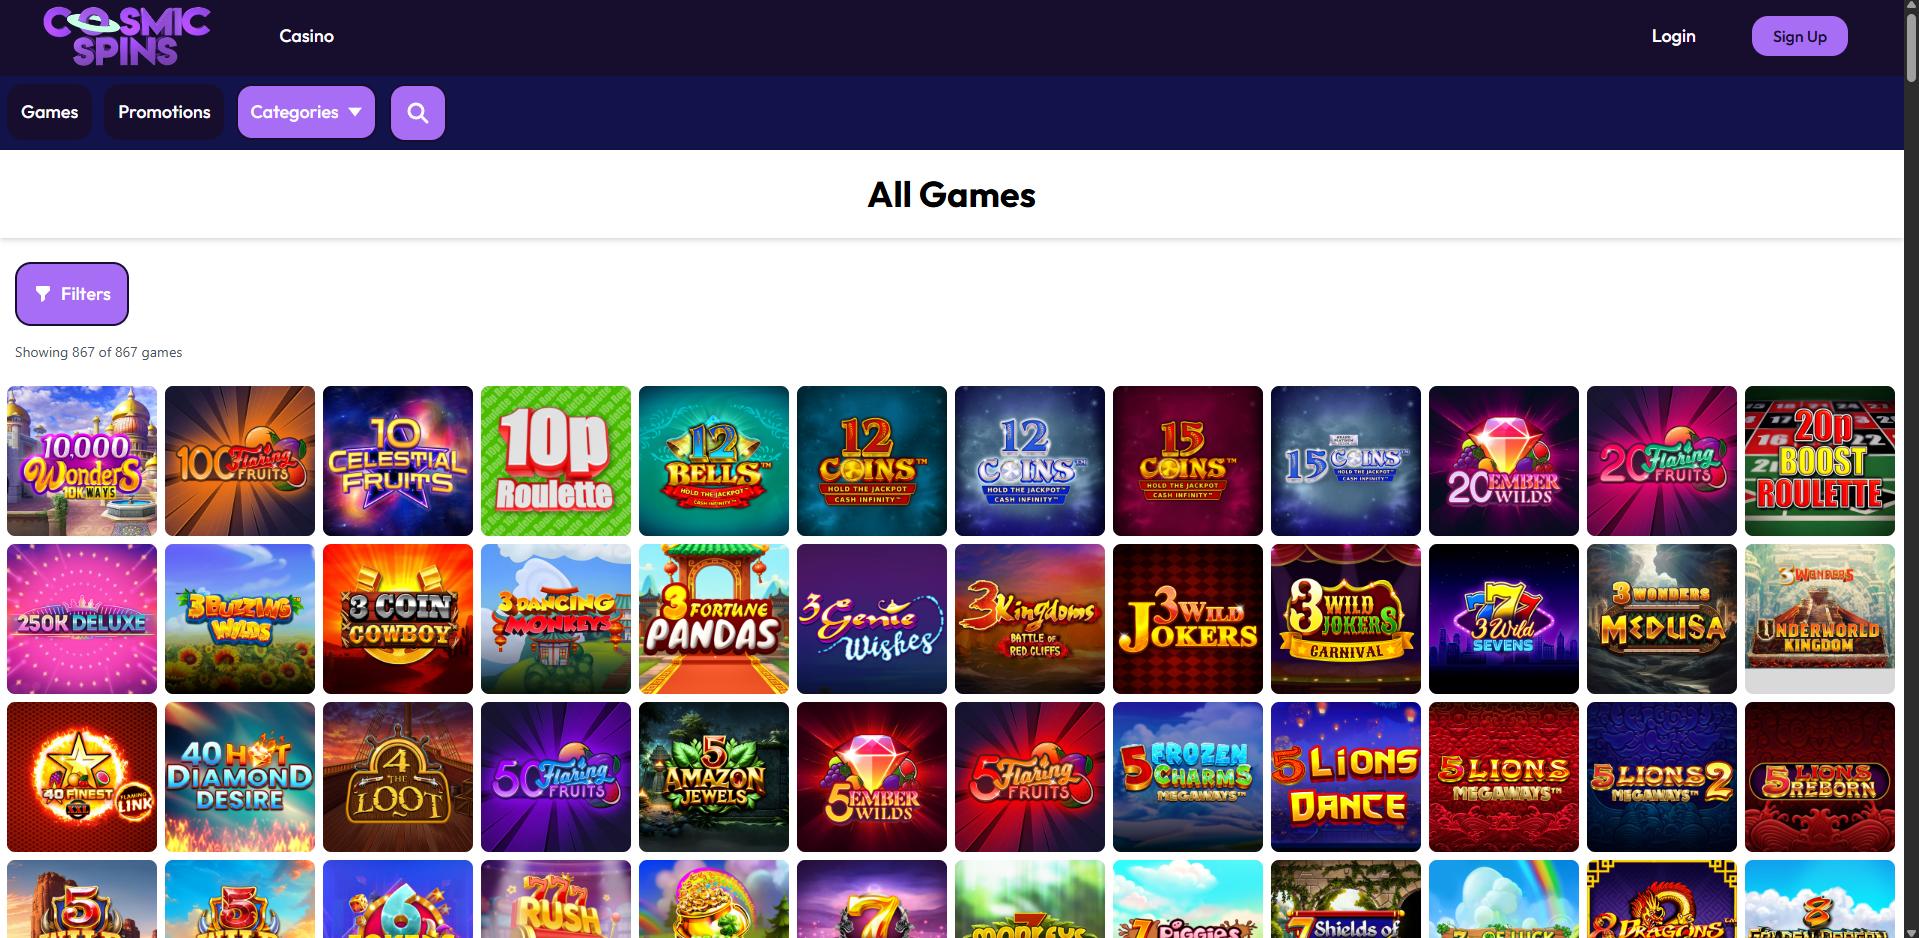Open the 3 Coin Cowboy game tile
The height and width of the screenshot is (938, 1919).
click(x=398, y=619)
